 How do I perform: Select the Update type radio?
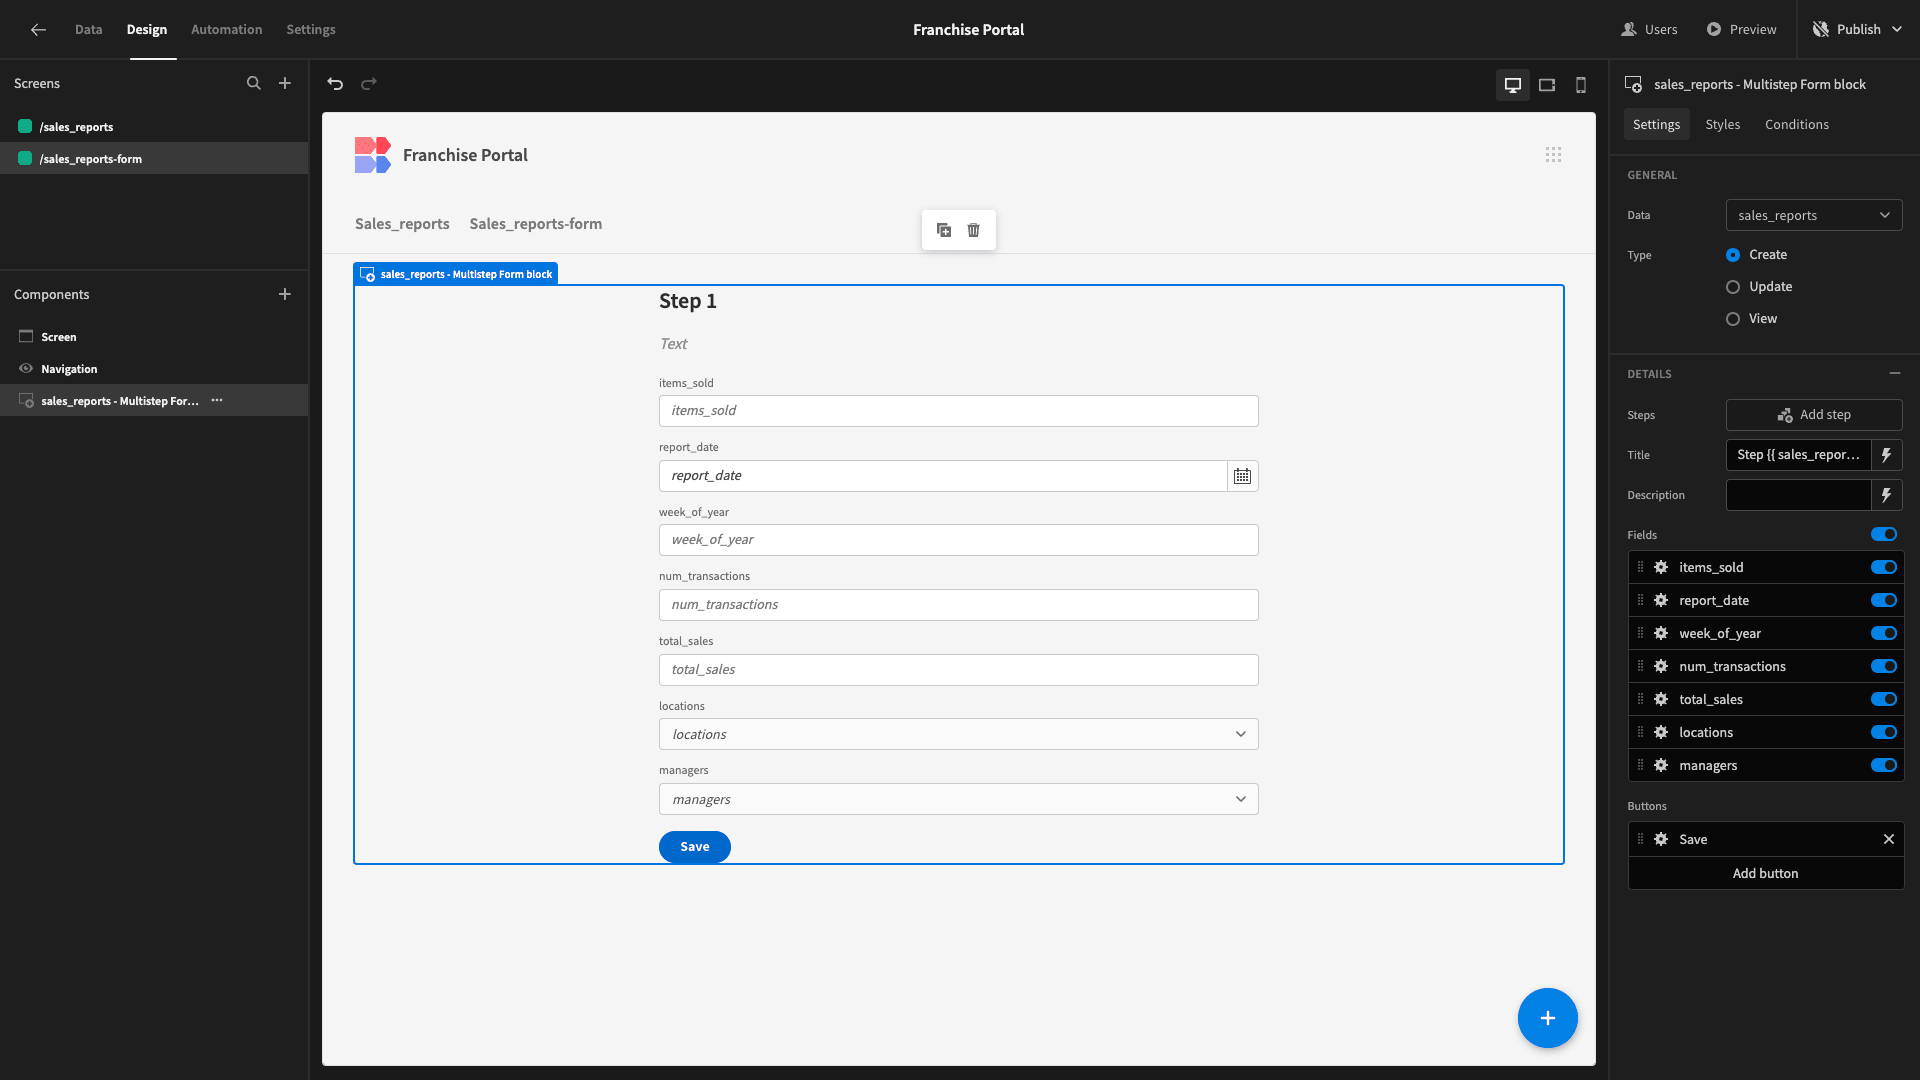(x=1733, y=287)
